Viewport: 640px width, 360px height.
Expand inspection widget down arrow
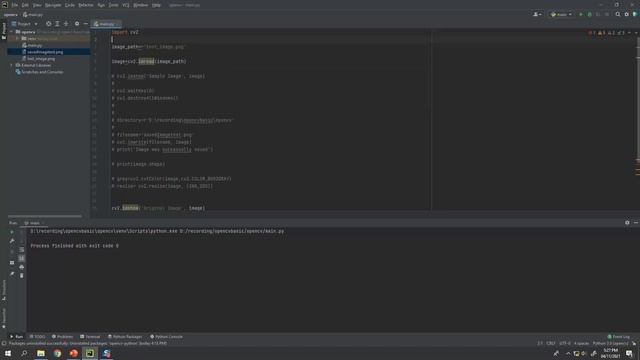636,33
